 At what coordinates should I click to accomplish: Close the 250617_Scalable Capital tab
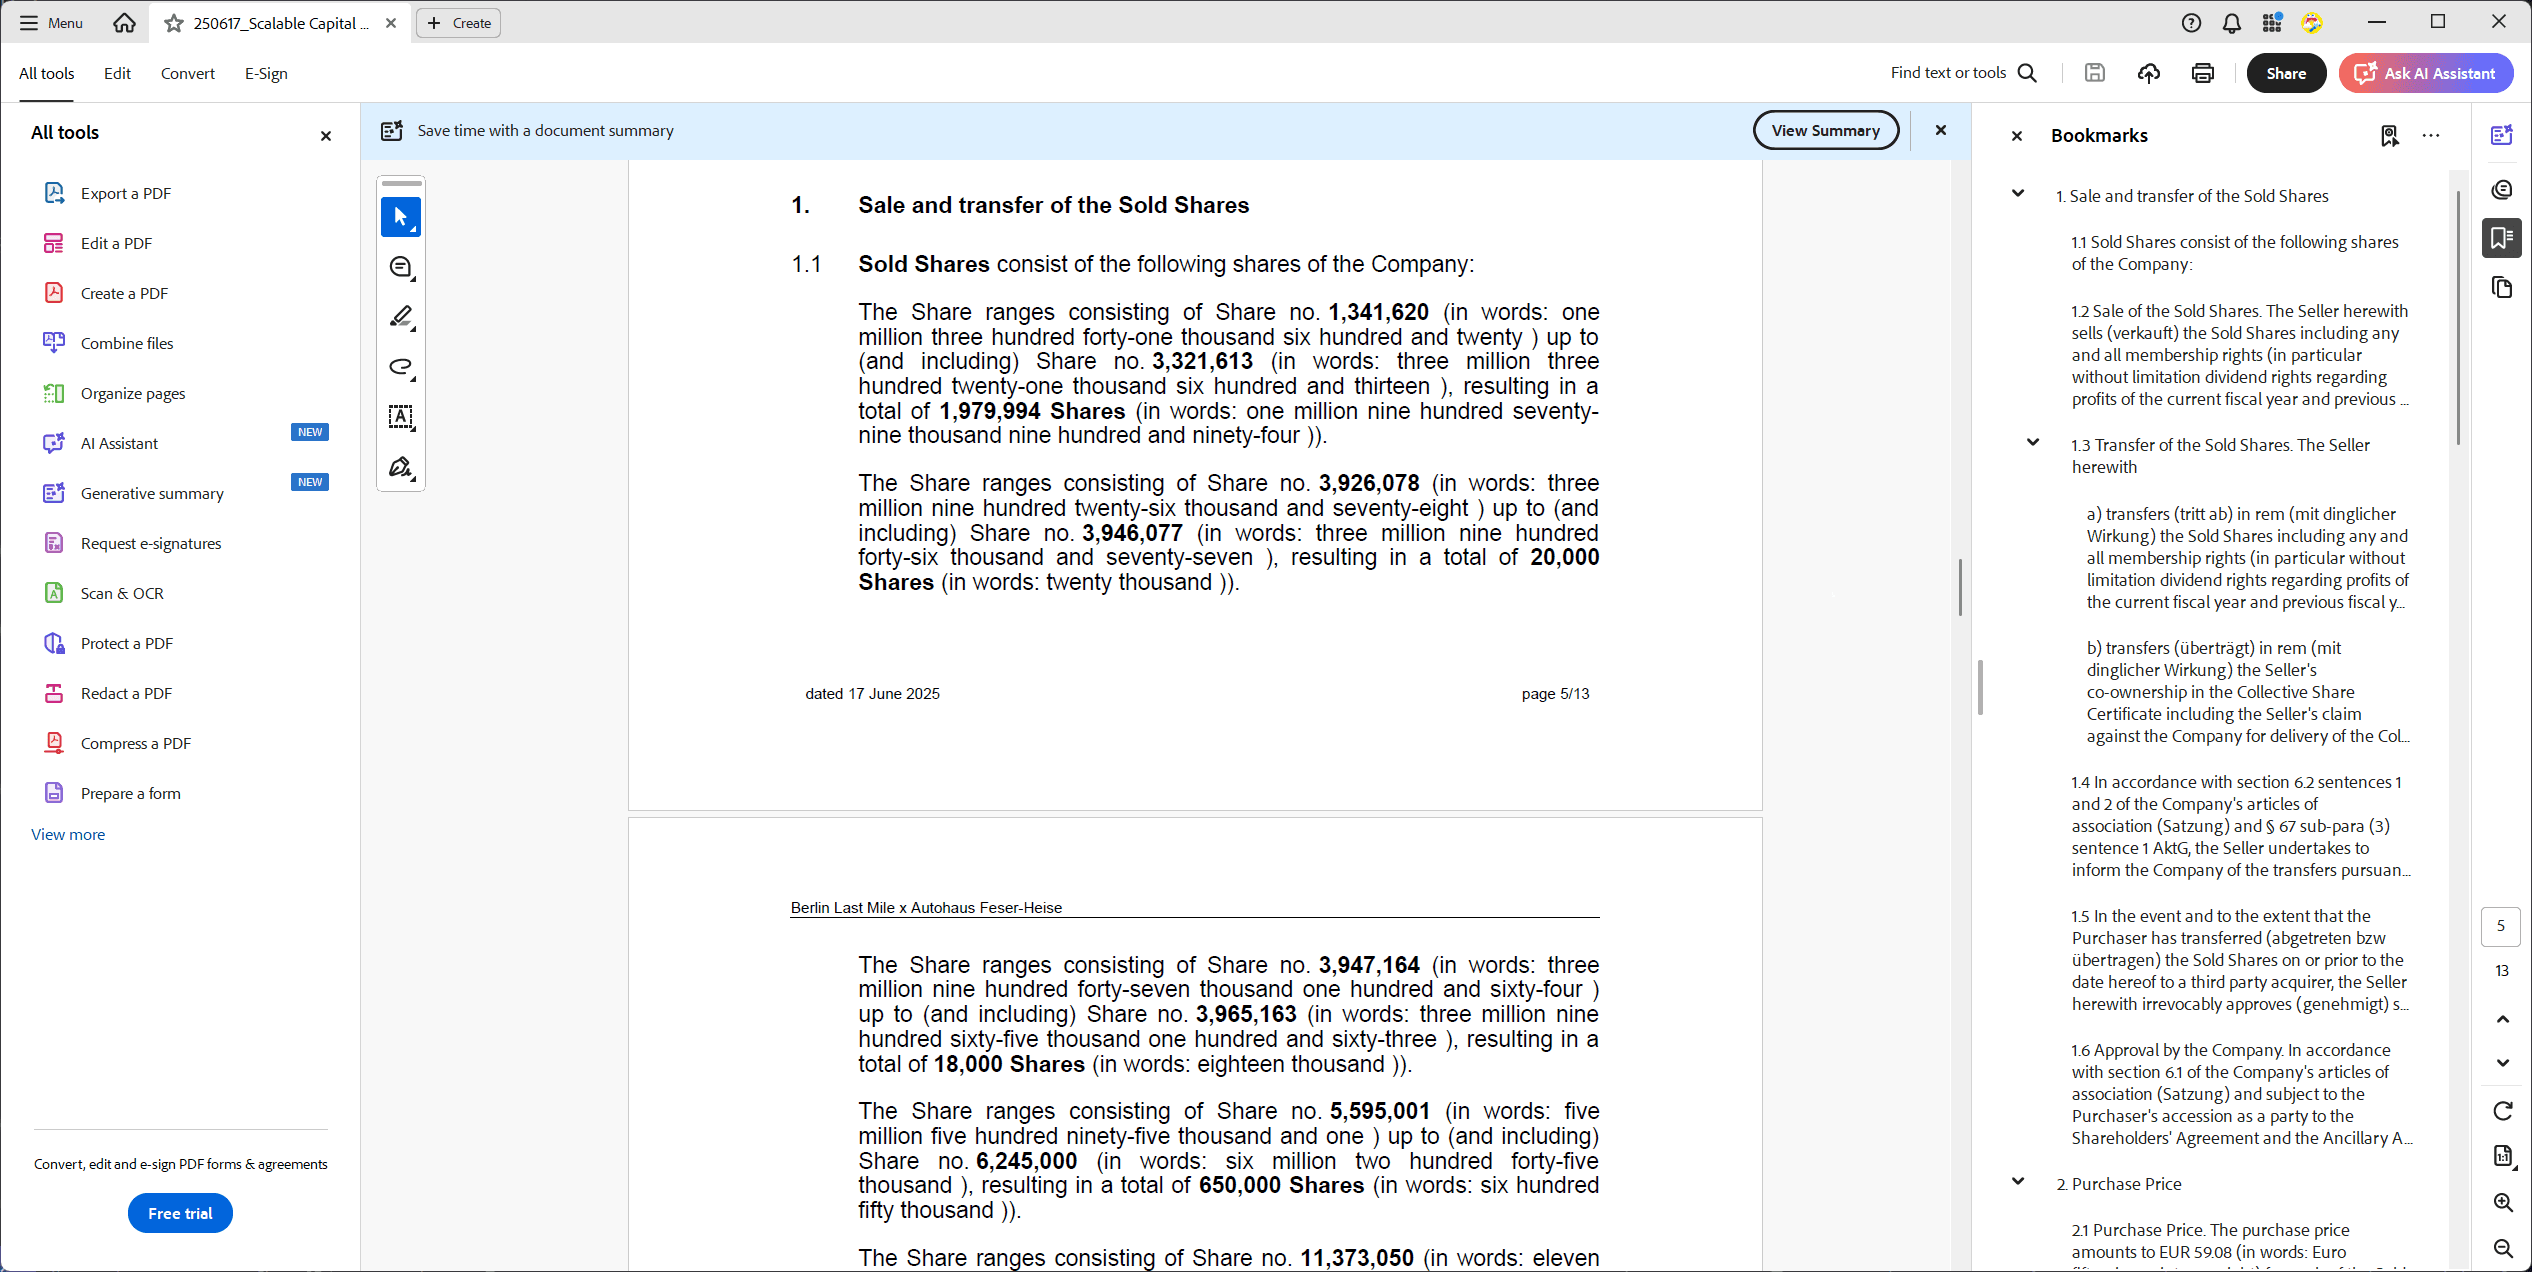click(391, 23)
